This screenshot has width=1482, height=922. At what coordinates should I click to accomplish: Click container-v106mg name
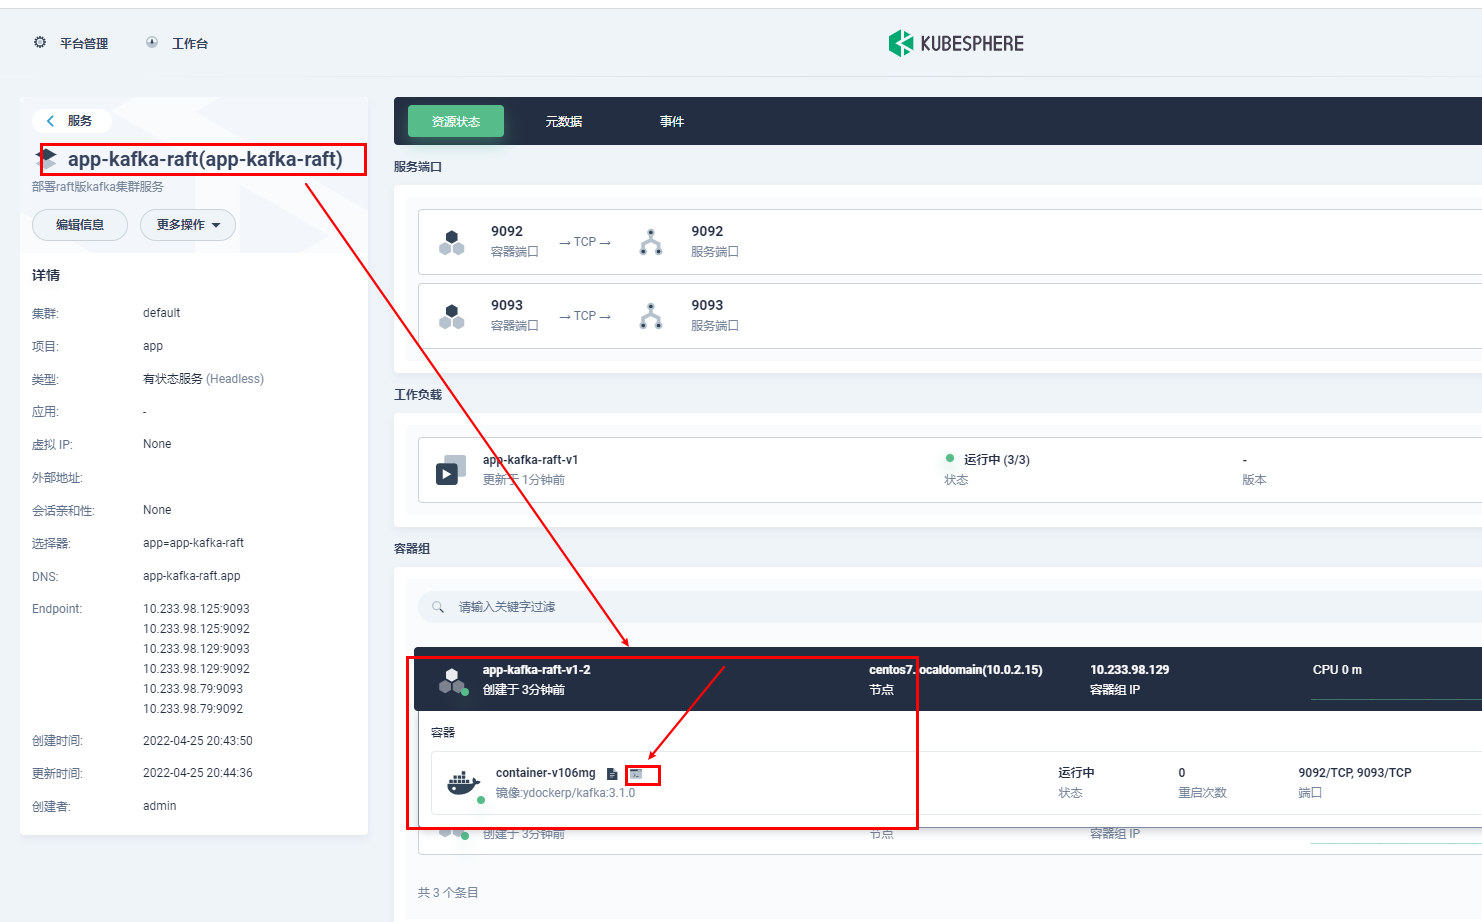click(545, 773)
